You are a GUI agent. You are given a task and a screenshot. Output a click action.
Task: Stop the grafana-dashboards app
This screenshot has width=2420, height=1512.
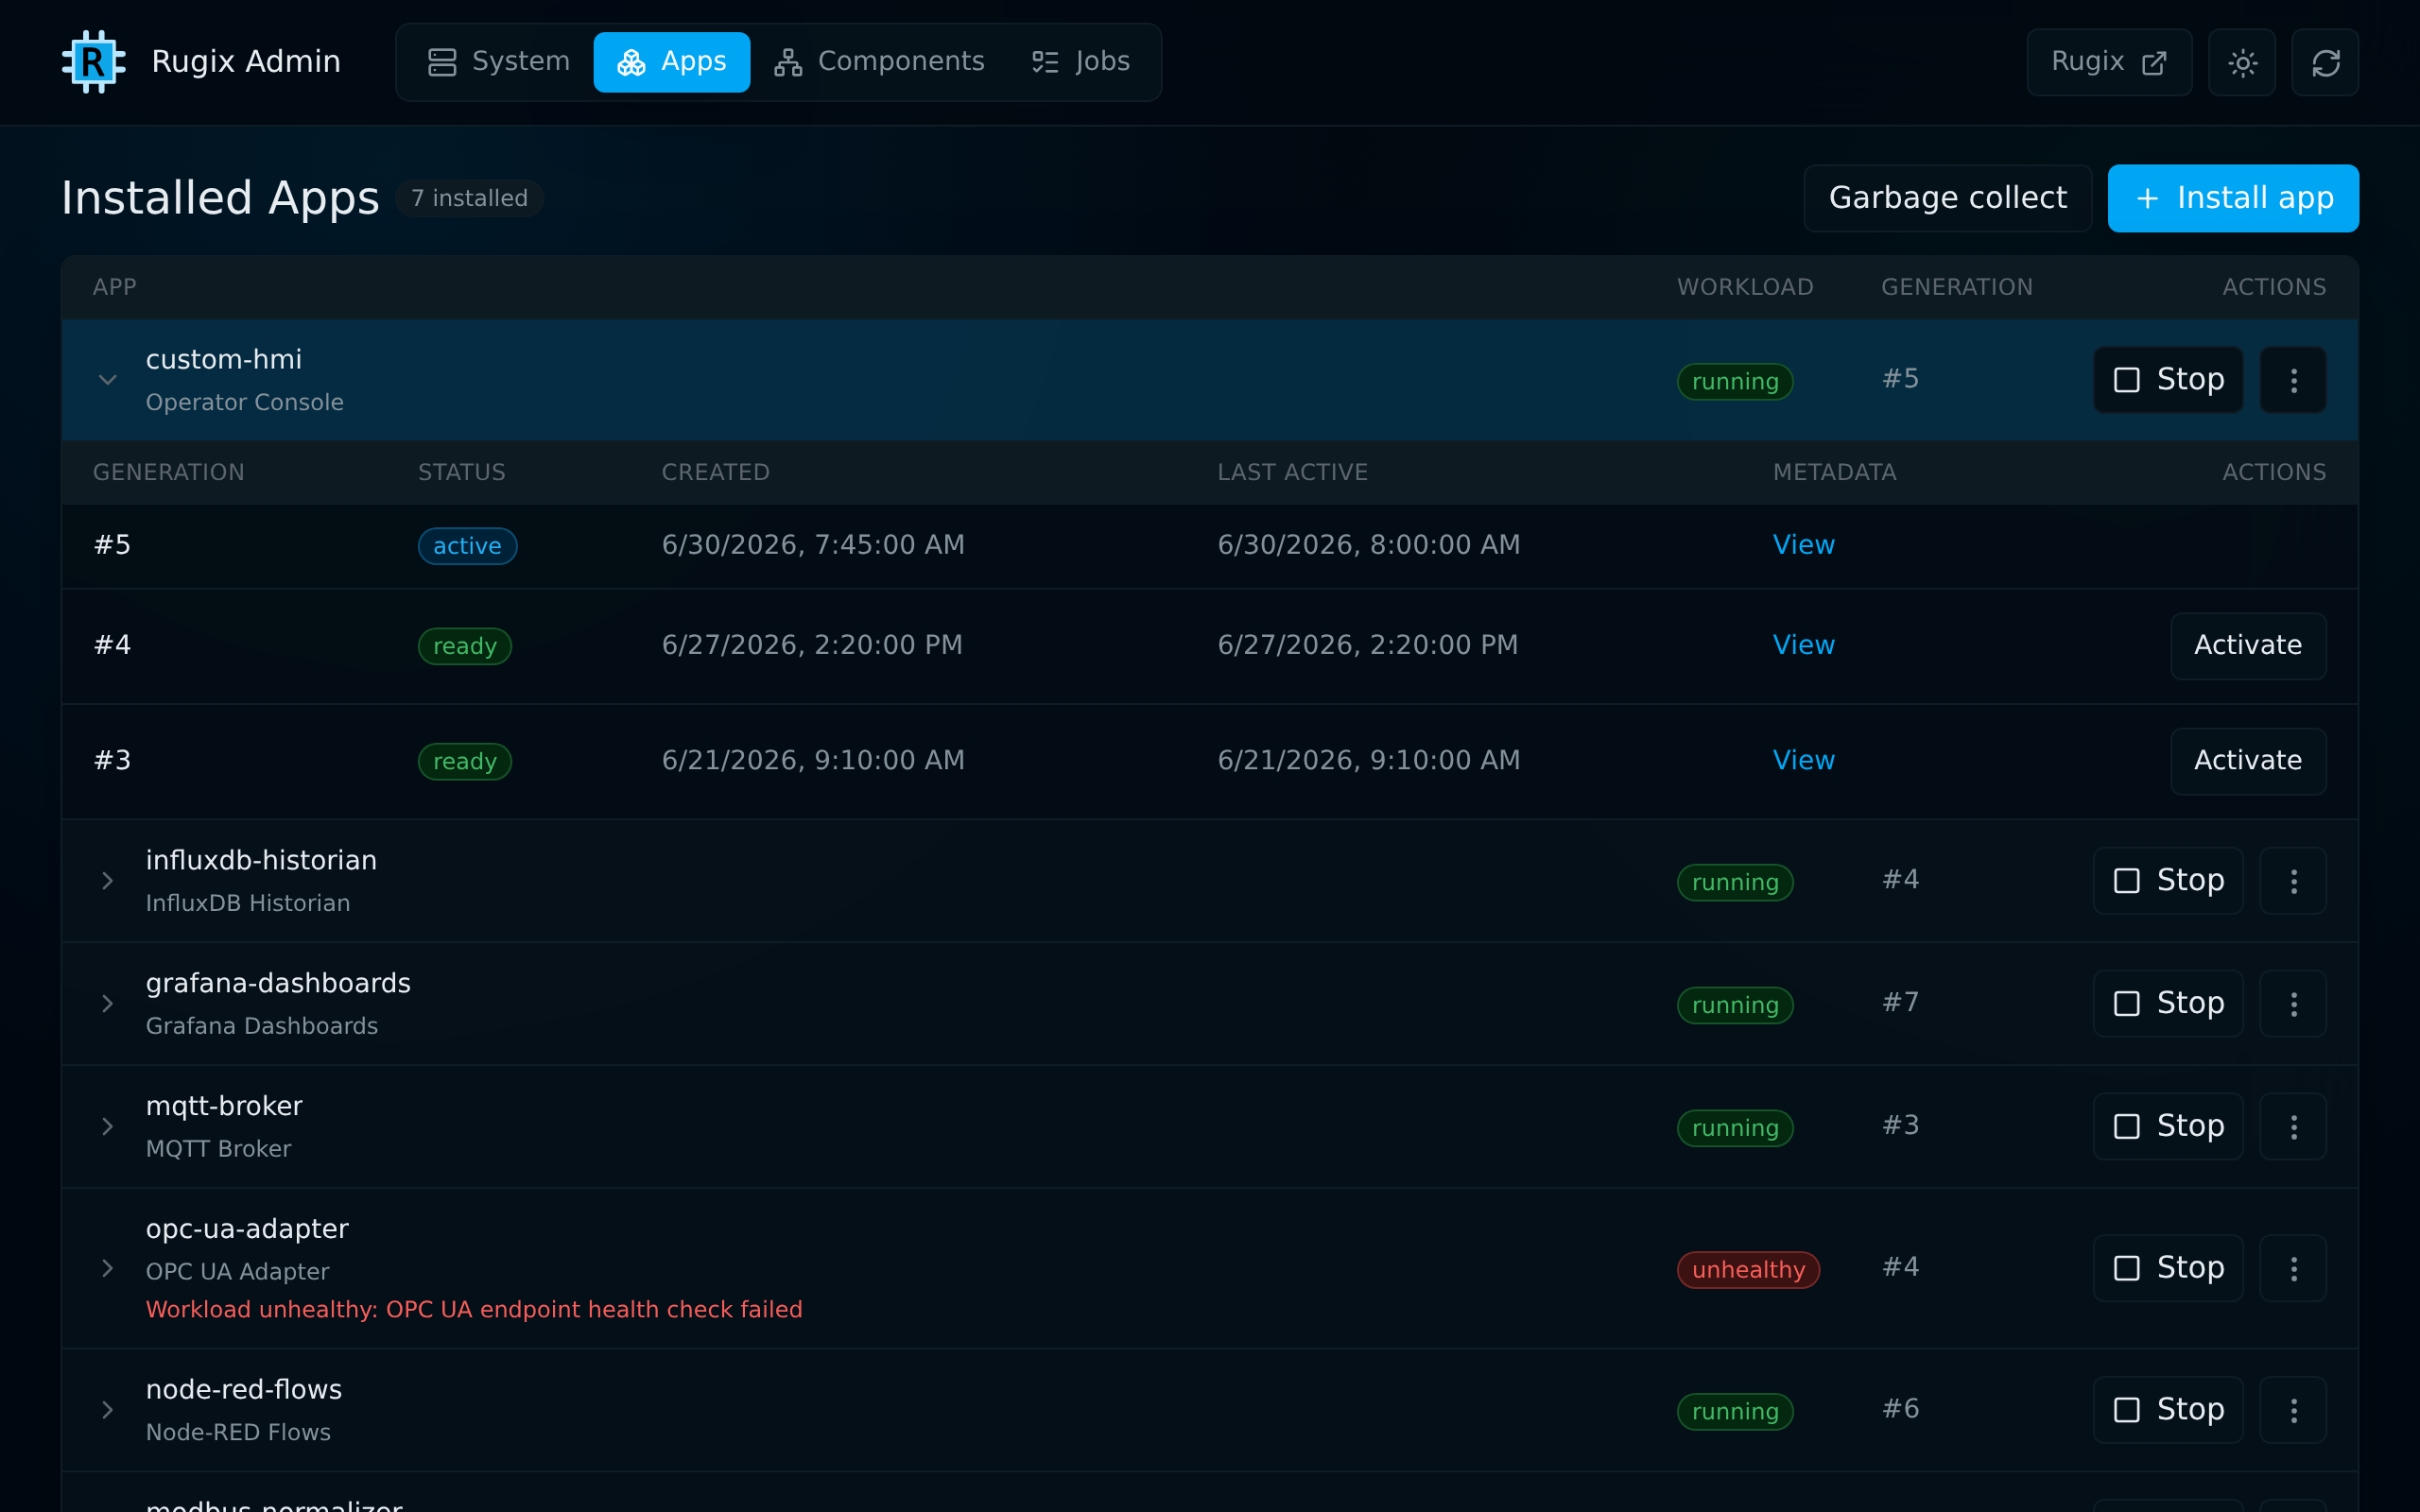(2168, 1004)
